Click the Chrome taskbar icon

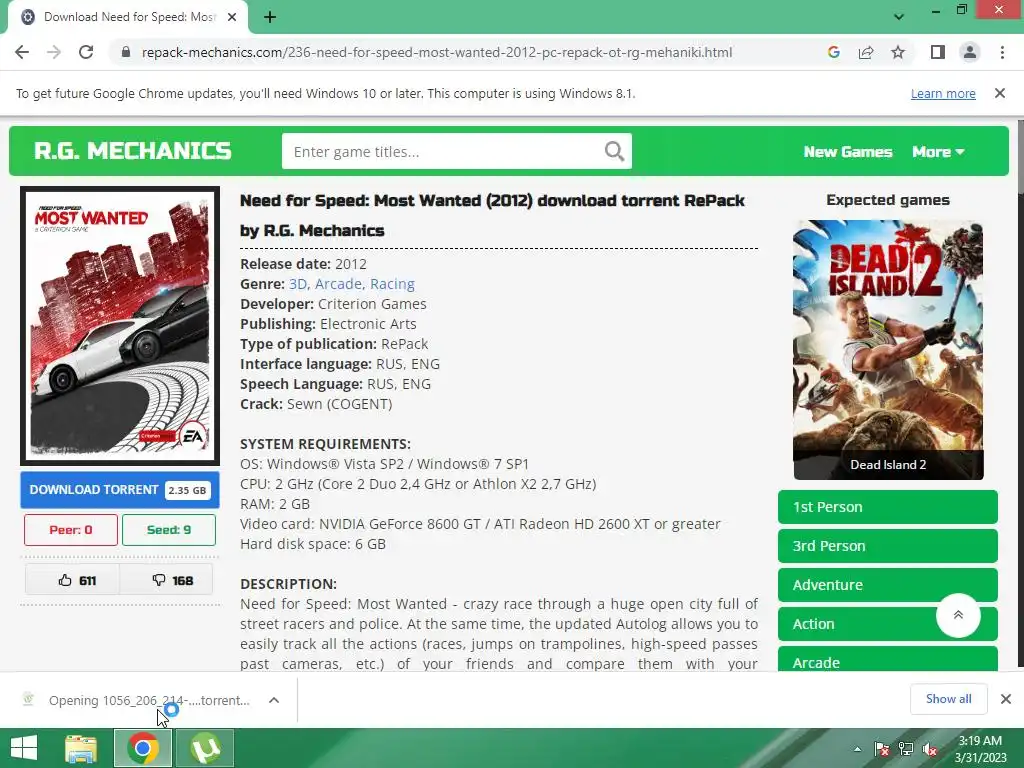coord(143,748)
